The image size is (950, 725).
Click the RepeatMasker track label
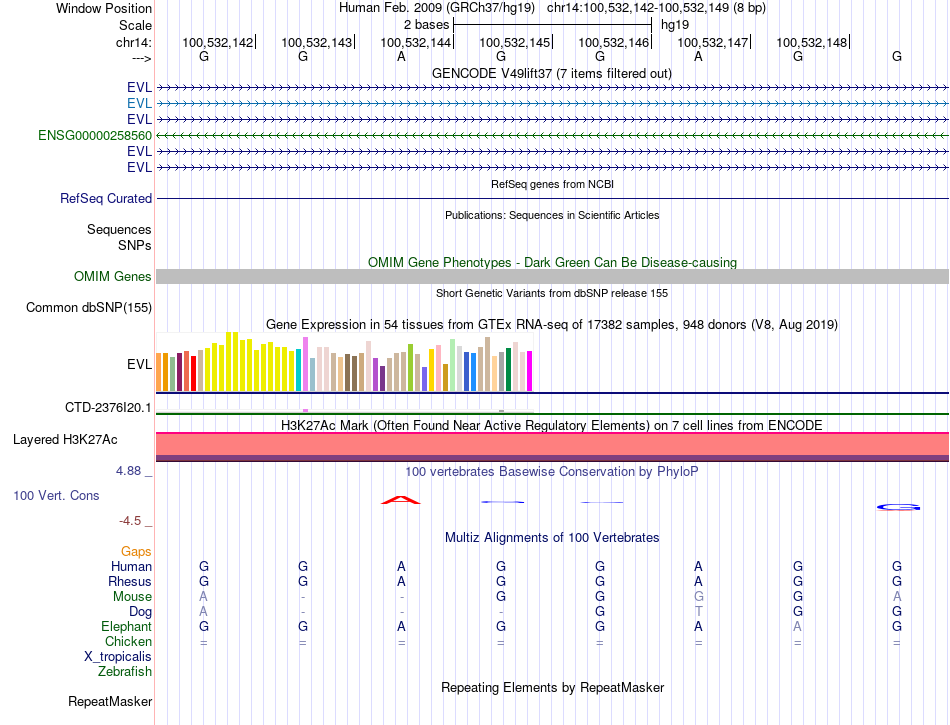(110, 702)
